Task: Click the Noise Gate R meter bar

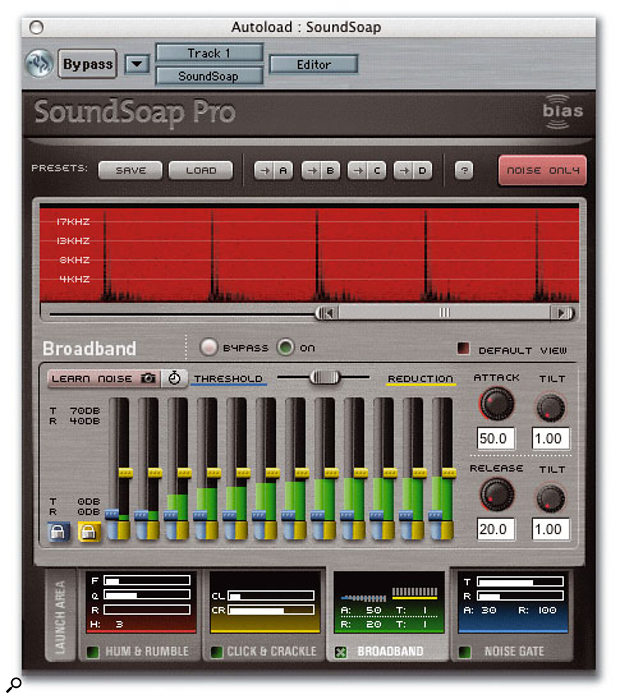Action: [x=520, y=596]
